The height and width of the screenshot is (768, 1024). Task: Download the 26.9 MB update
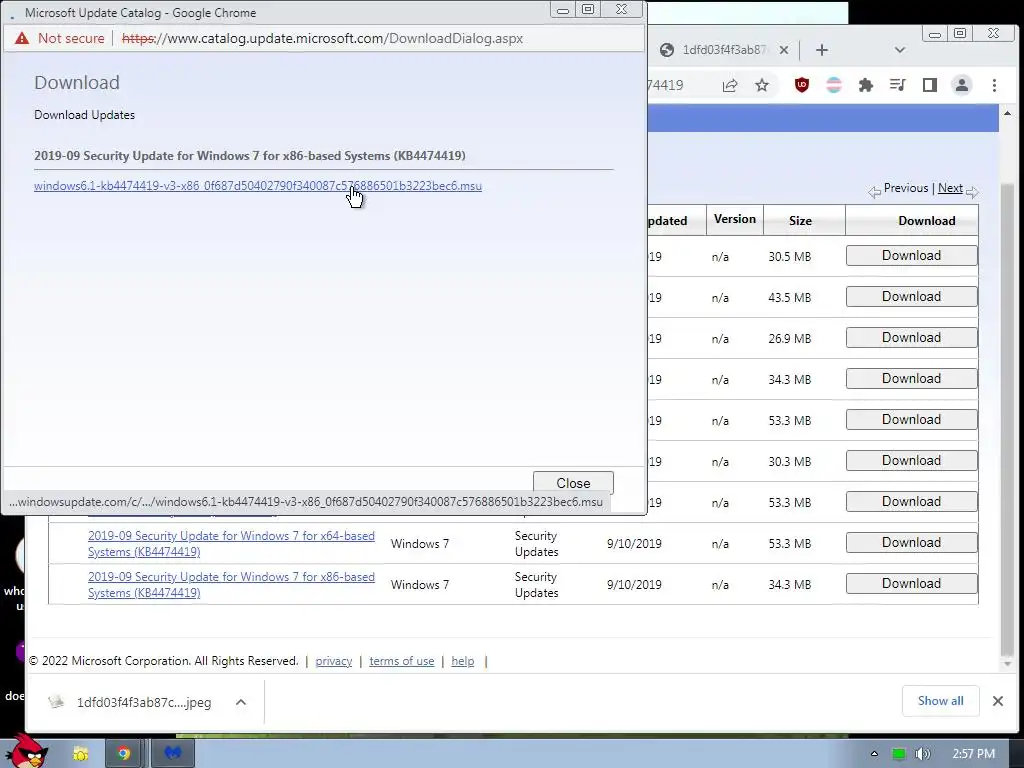pos(912,338)
